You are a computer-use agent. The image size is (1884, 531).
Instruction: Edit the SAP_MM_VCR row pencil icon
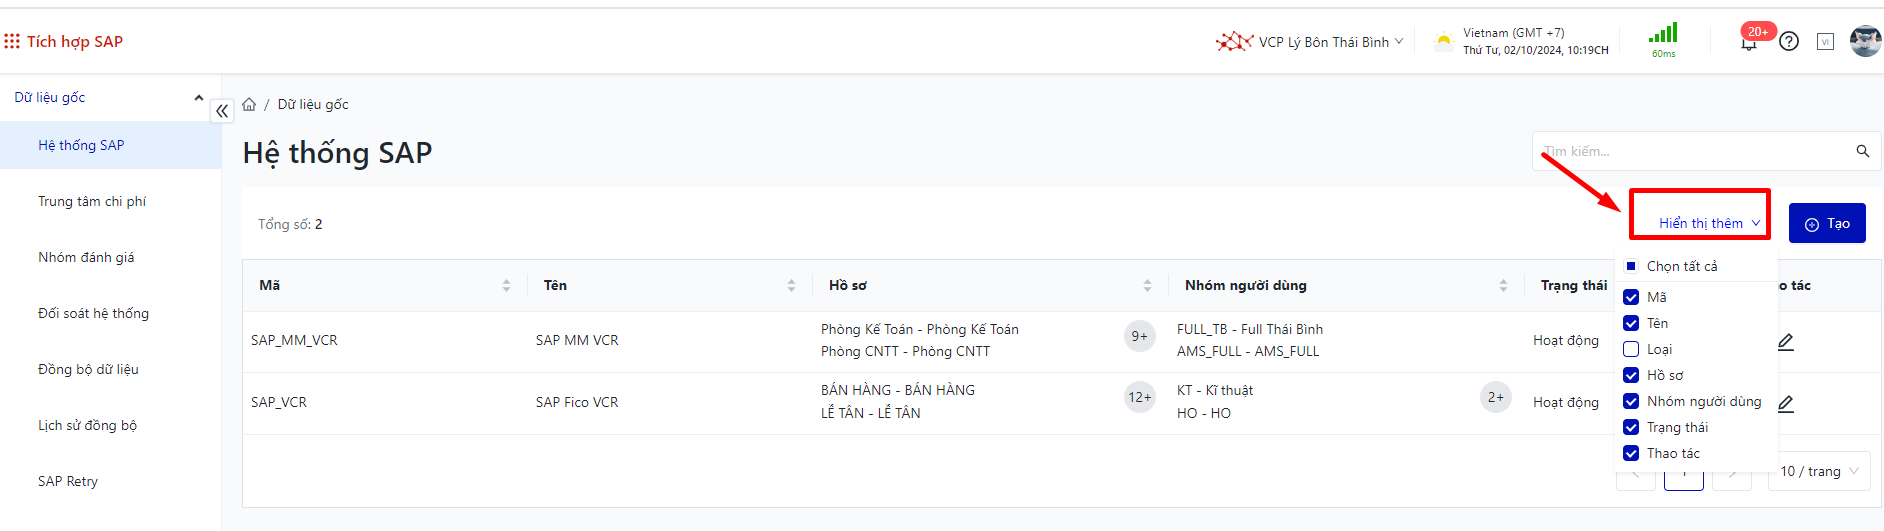point(1786,341)
